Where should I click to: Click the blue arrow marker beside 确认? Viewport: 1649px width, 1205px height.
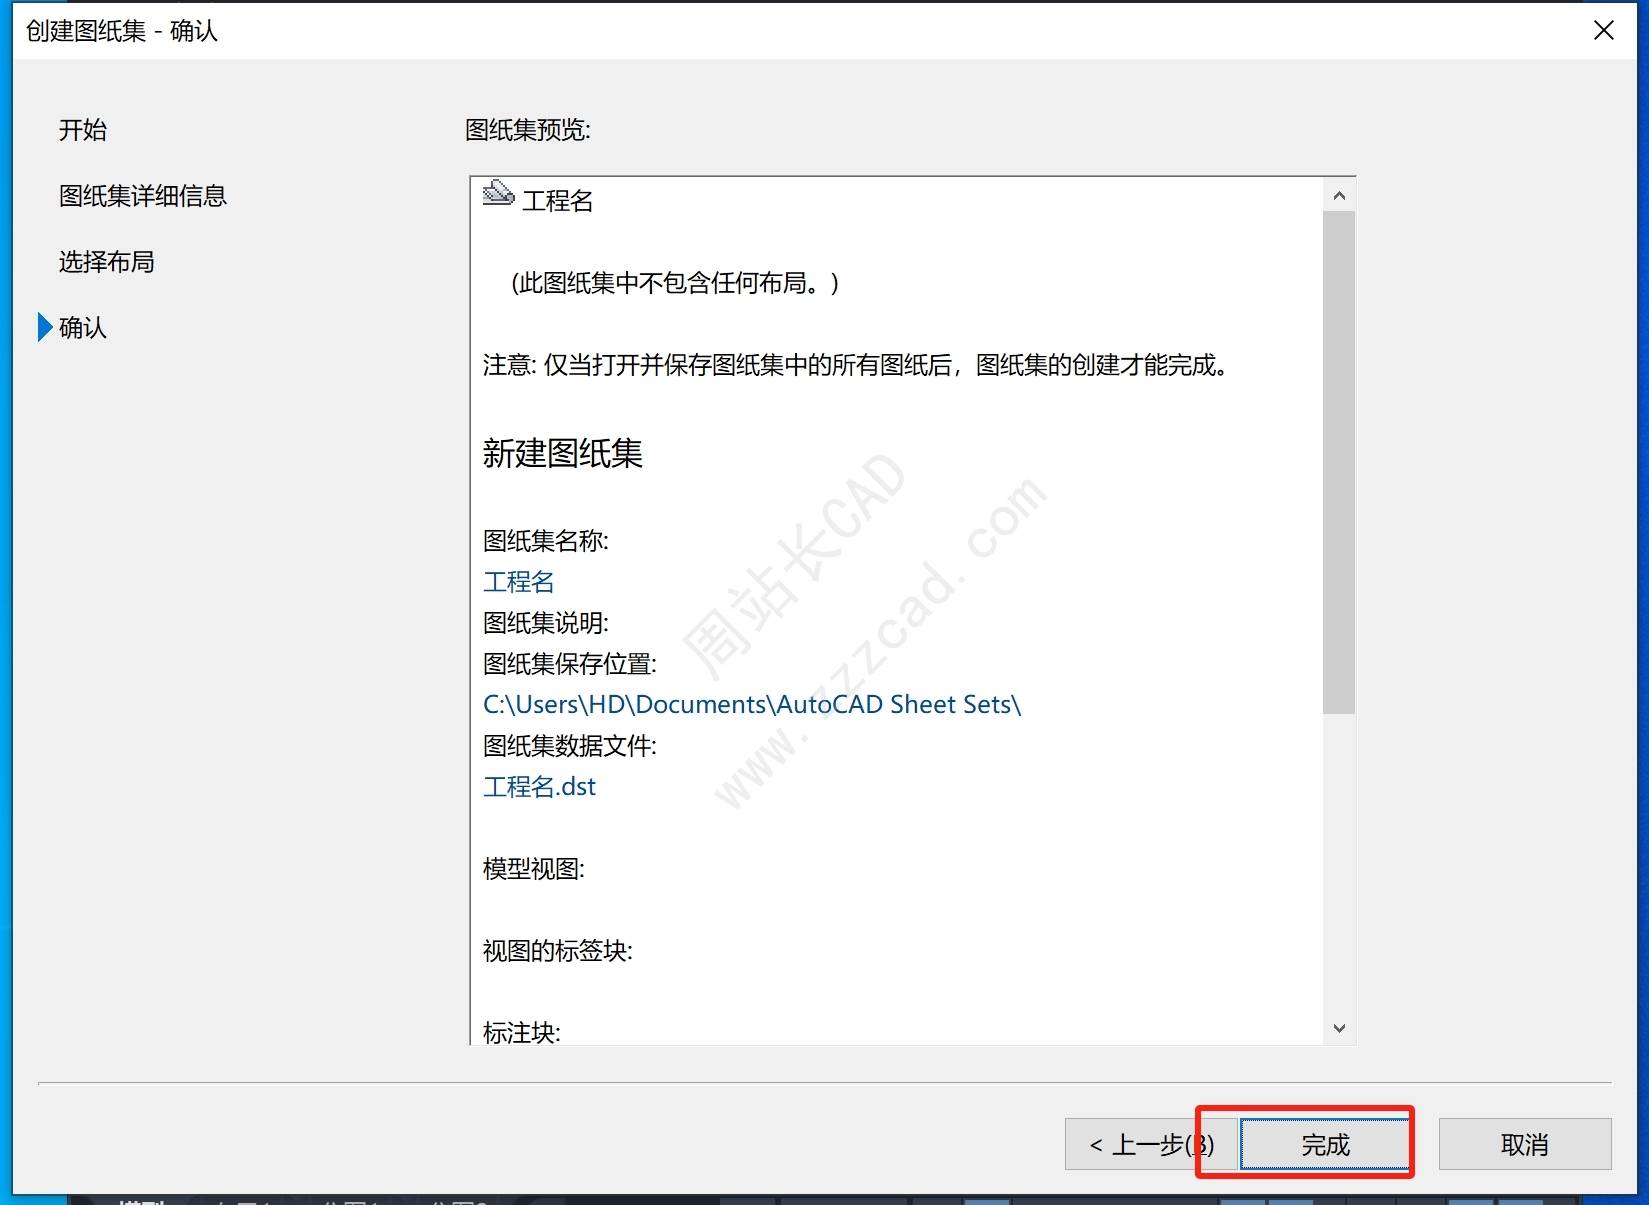(44, 327)
